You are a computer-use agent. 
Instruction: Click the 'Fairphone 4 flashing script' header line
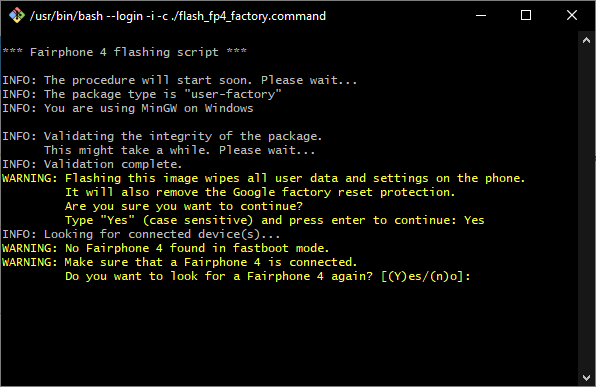pos(124,52)
